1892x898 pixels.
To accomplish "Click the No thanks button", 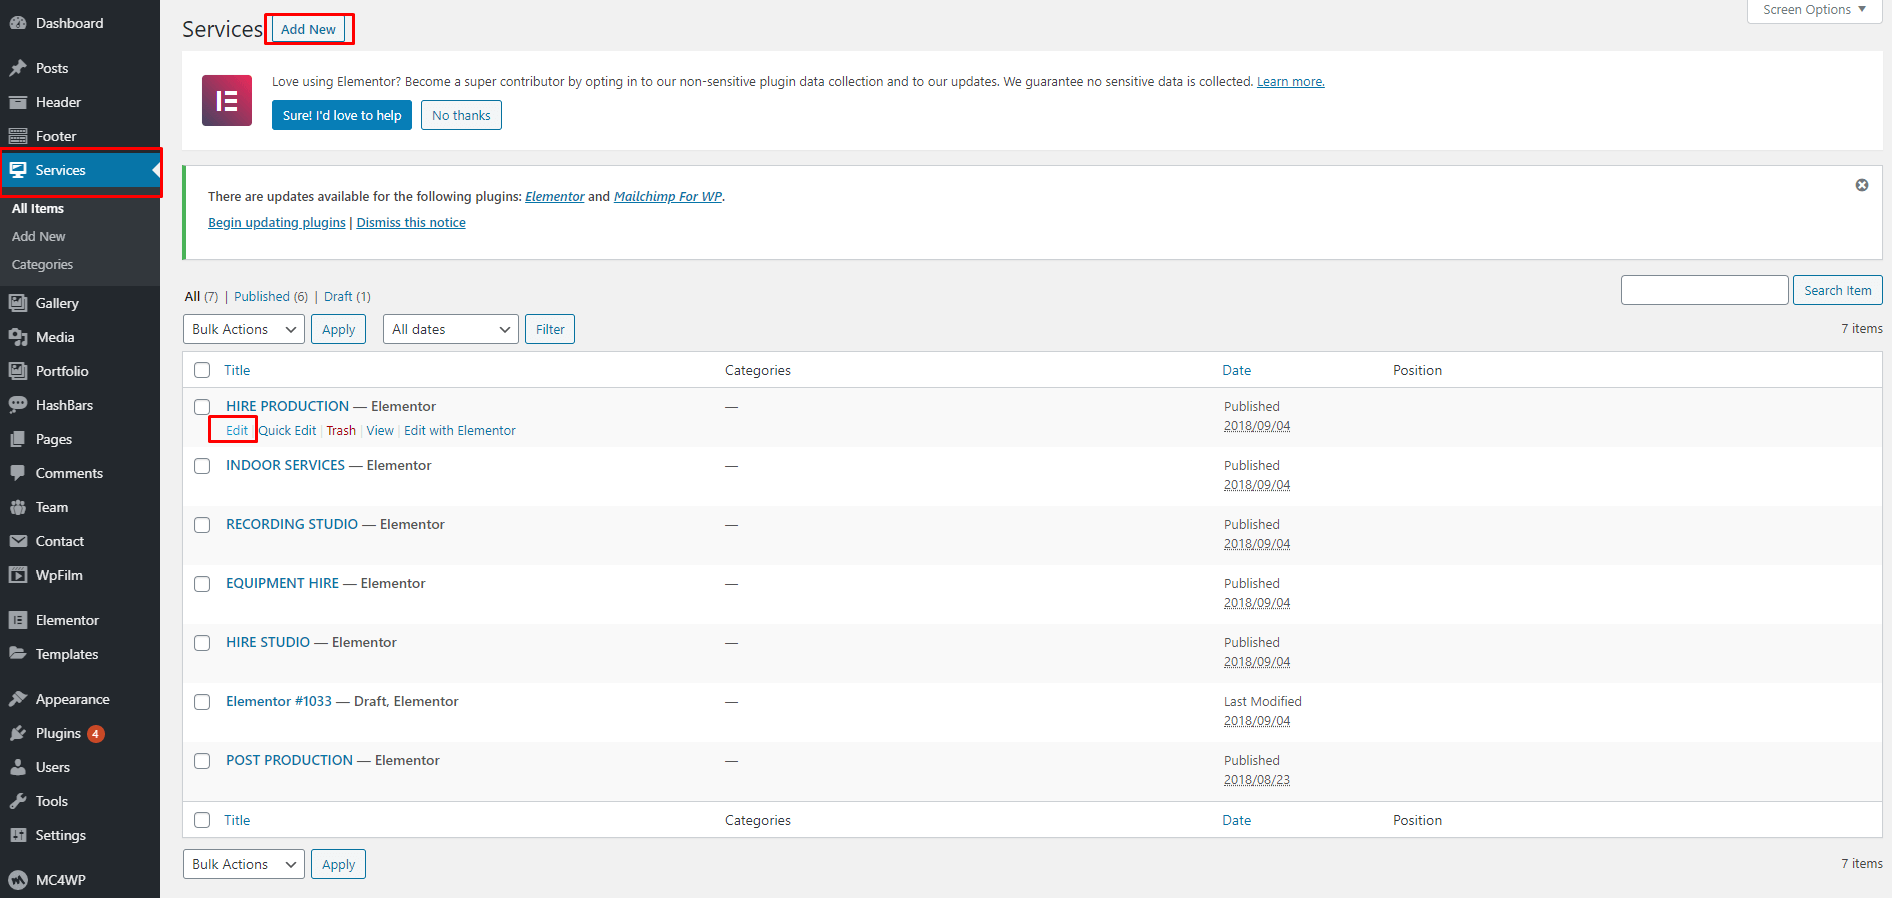I will point(461,115).
